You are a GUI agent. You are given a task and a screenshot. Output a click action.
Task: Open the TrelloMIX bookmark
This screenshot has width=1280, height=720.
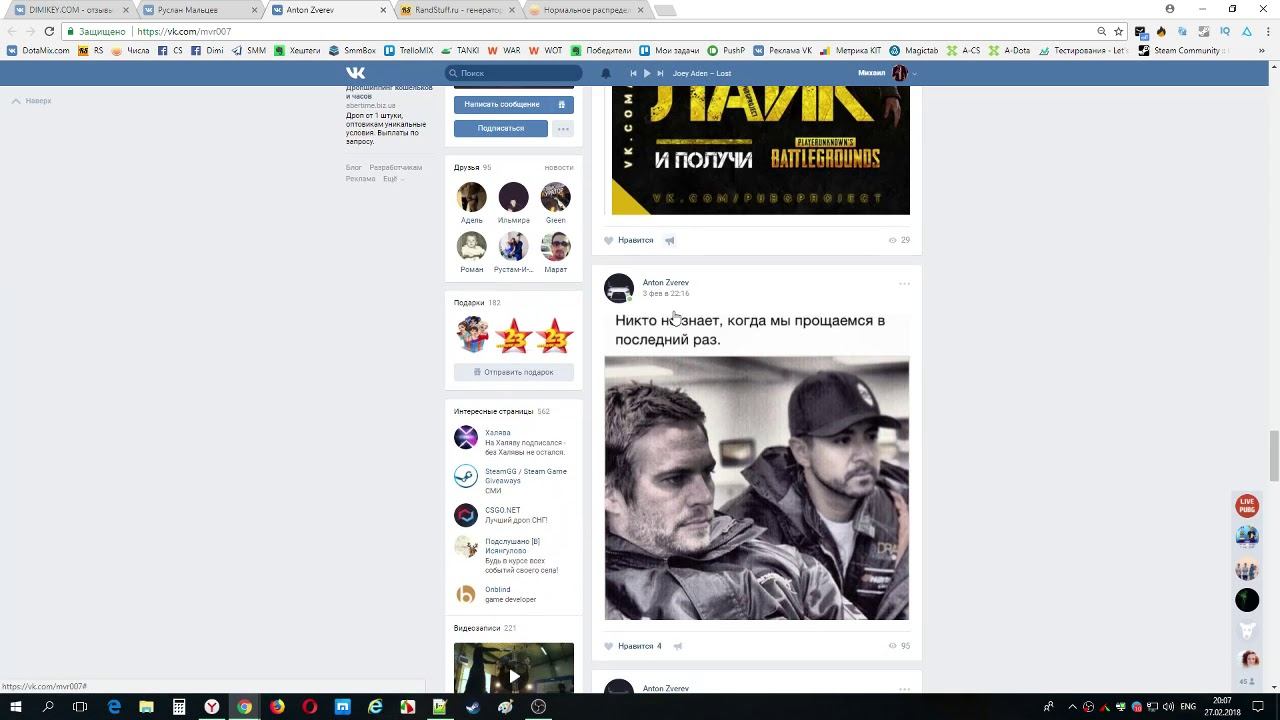[x=409, y=50]
